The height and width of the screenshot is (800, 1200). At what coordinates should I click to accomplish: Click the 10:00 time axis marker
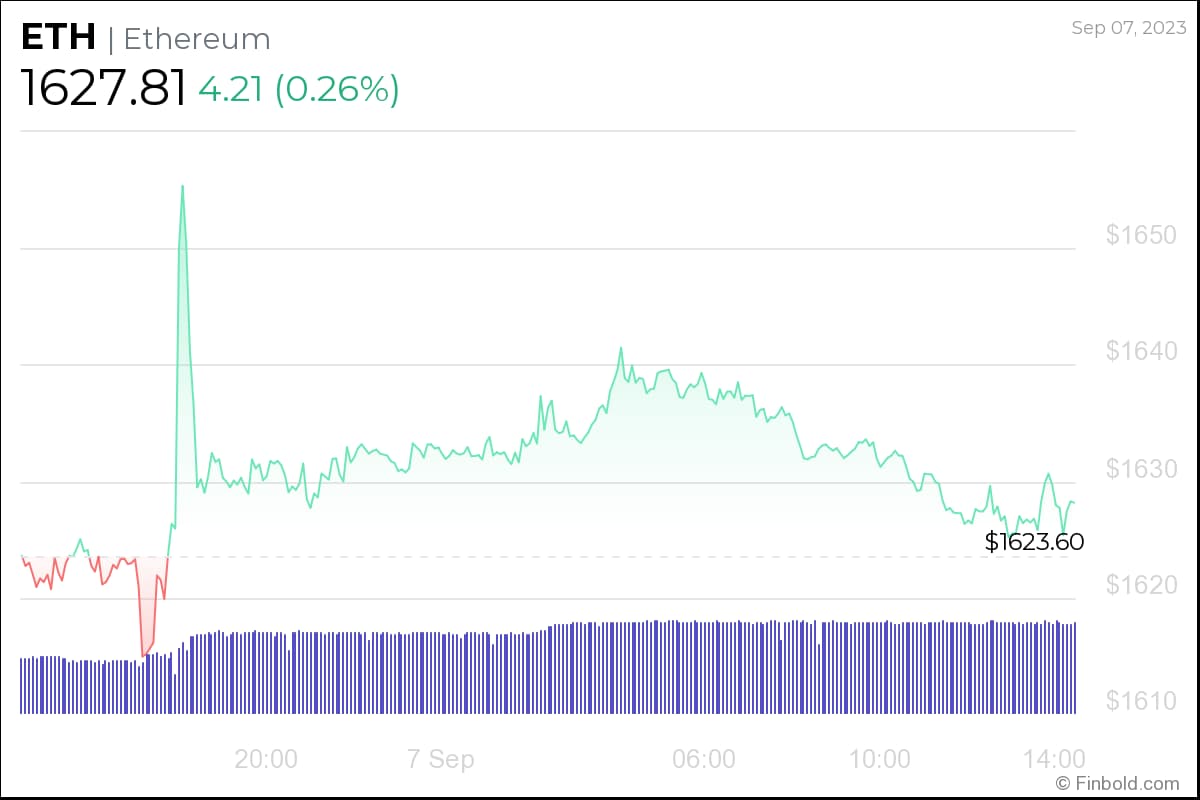tap(880, 759)
